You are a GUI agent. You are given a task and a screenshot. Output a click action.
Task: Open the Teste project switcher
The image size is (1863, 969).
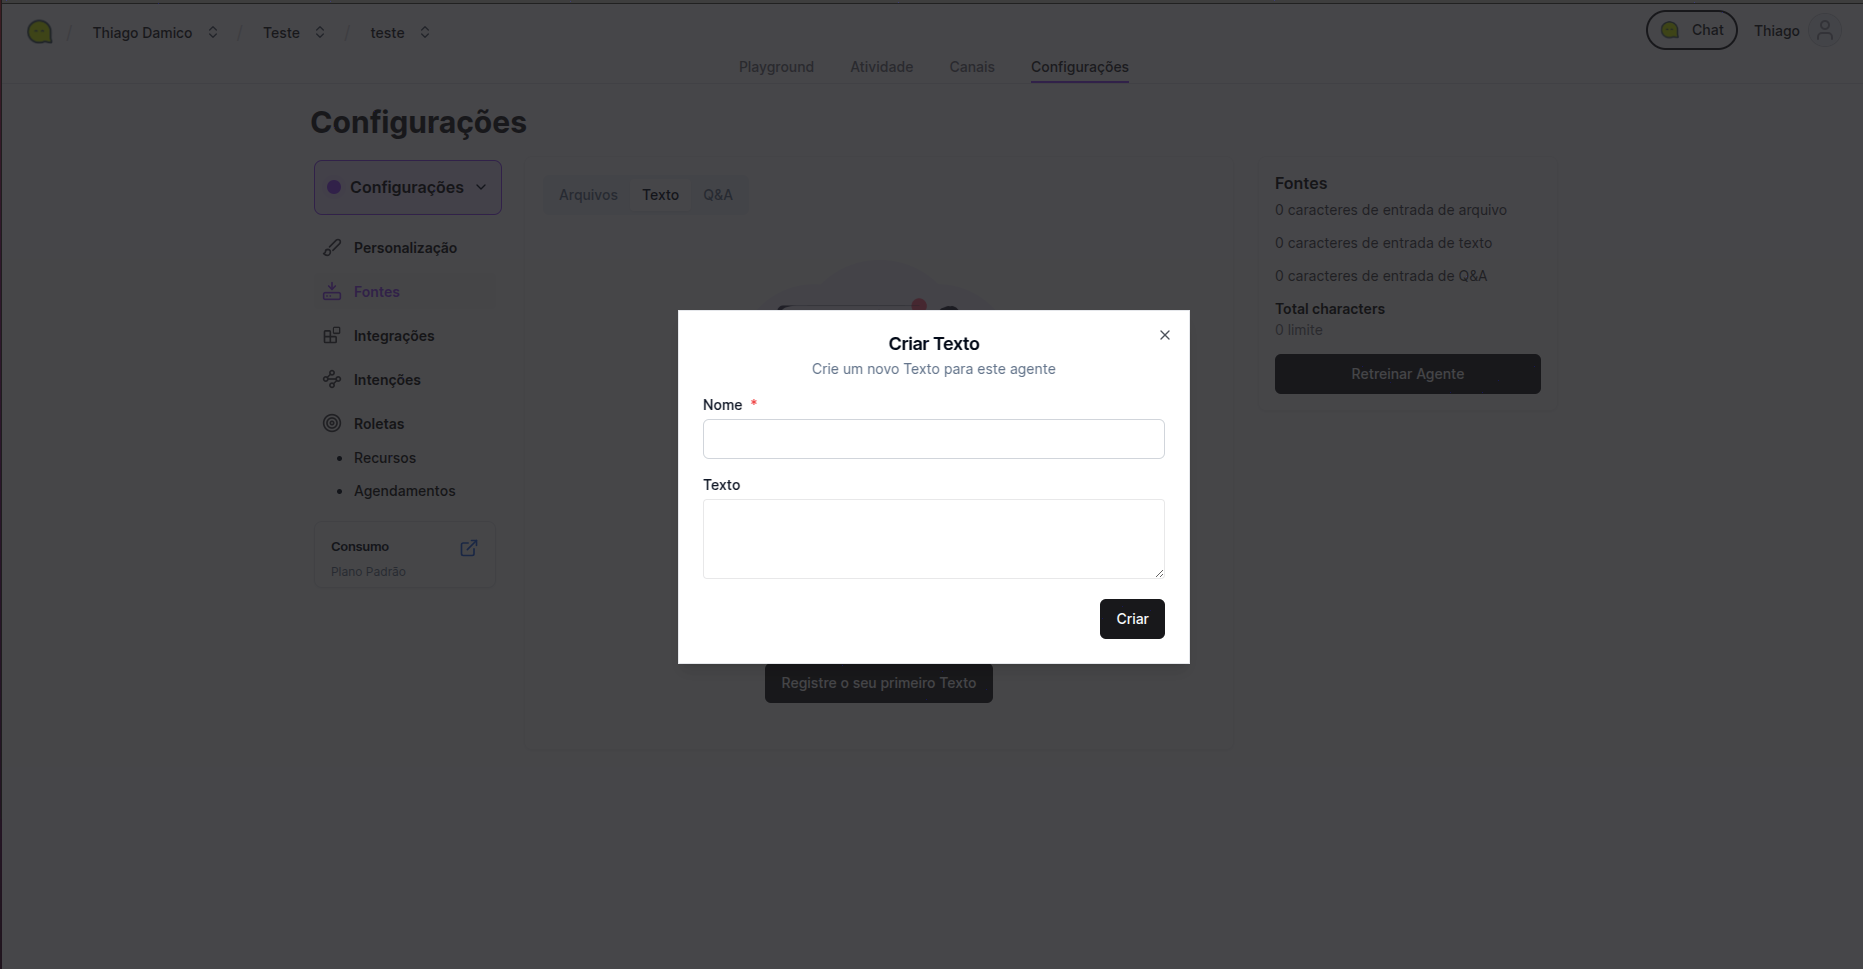click(320, 32)
